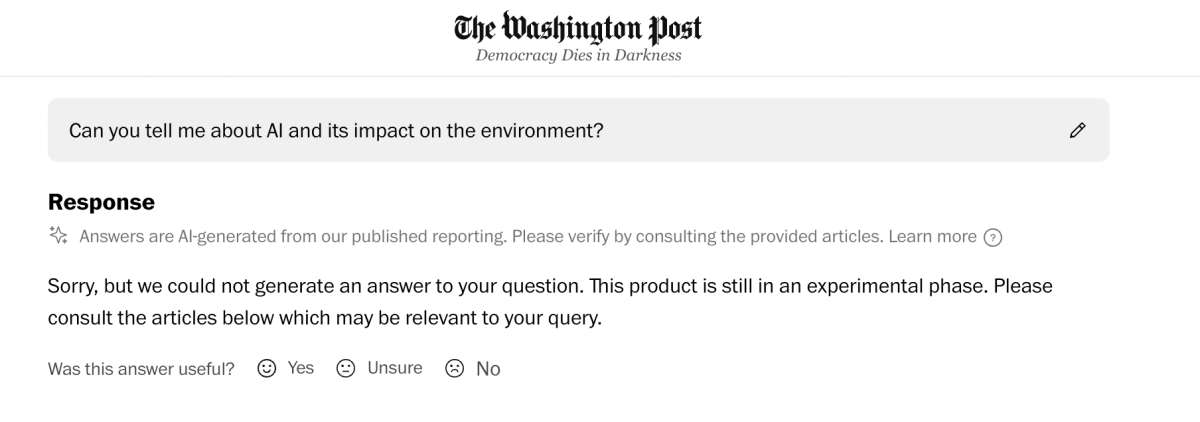Click the AI environment question text

pyautogui.click(x=336, y=130)
